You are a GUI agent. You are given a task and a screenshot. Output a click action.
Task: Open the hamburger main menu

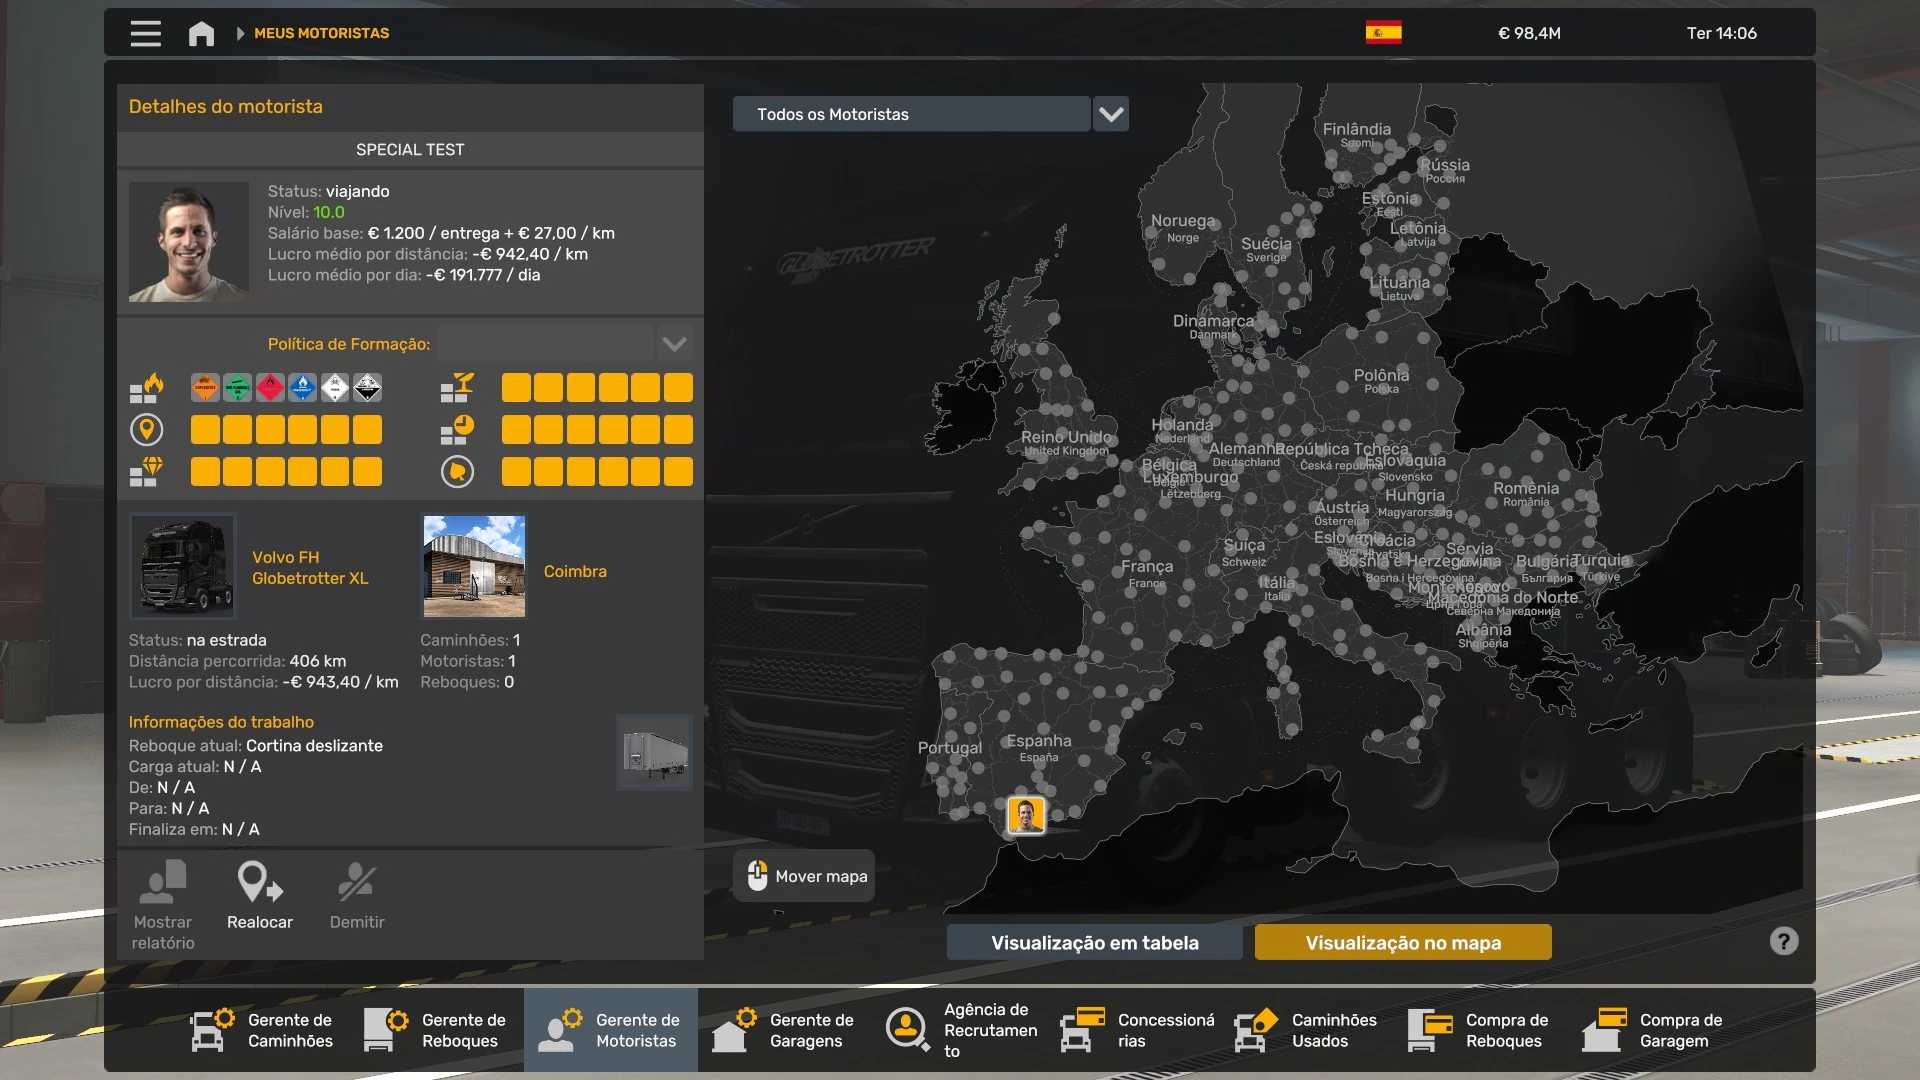click(145, 33)
